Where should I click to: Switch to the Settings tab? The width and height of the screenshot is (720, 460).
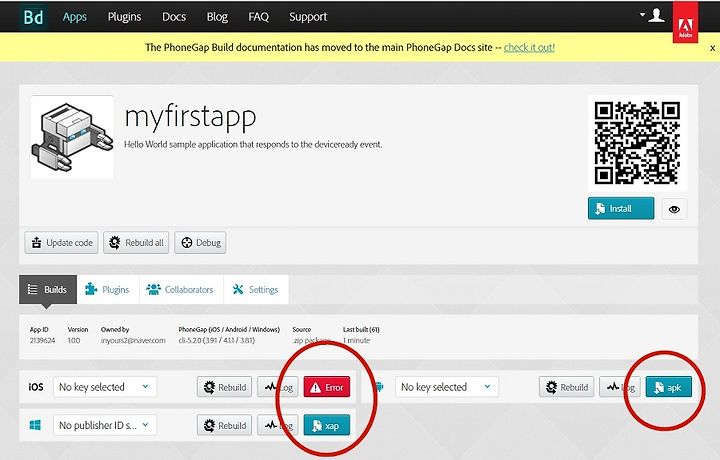256,290
